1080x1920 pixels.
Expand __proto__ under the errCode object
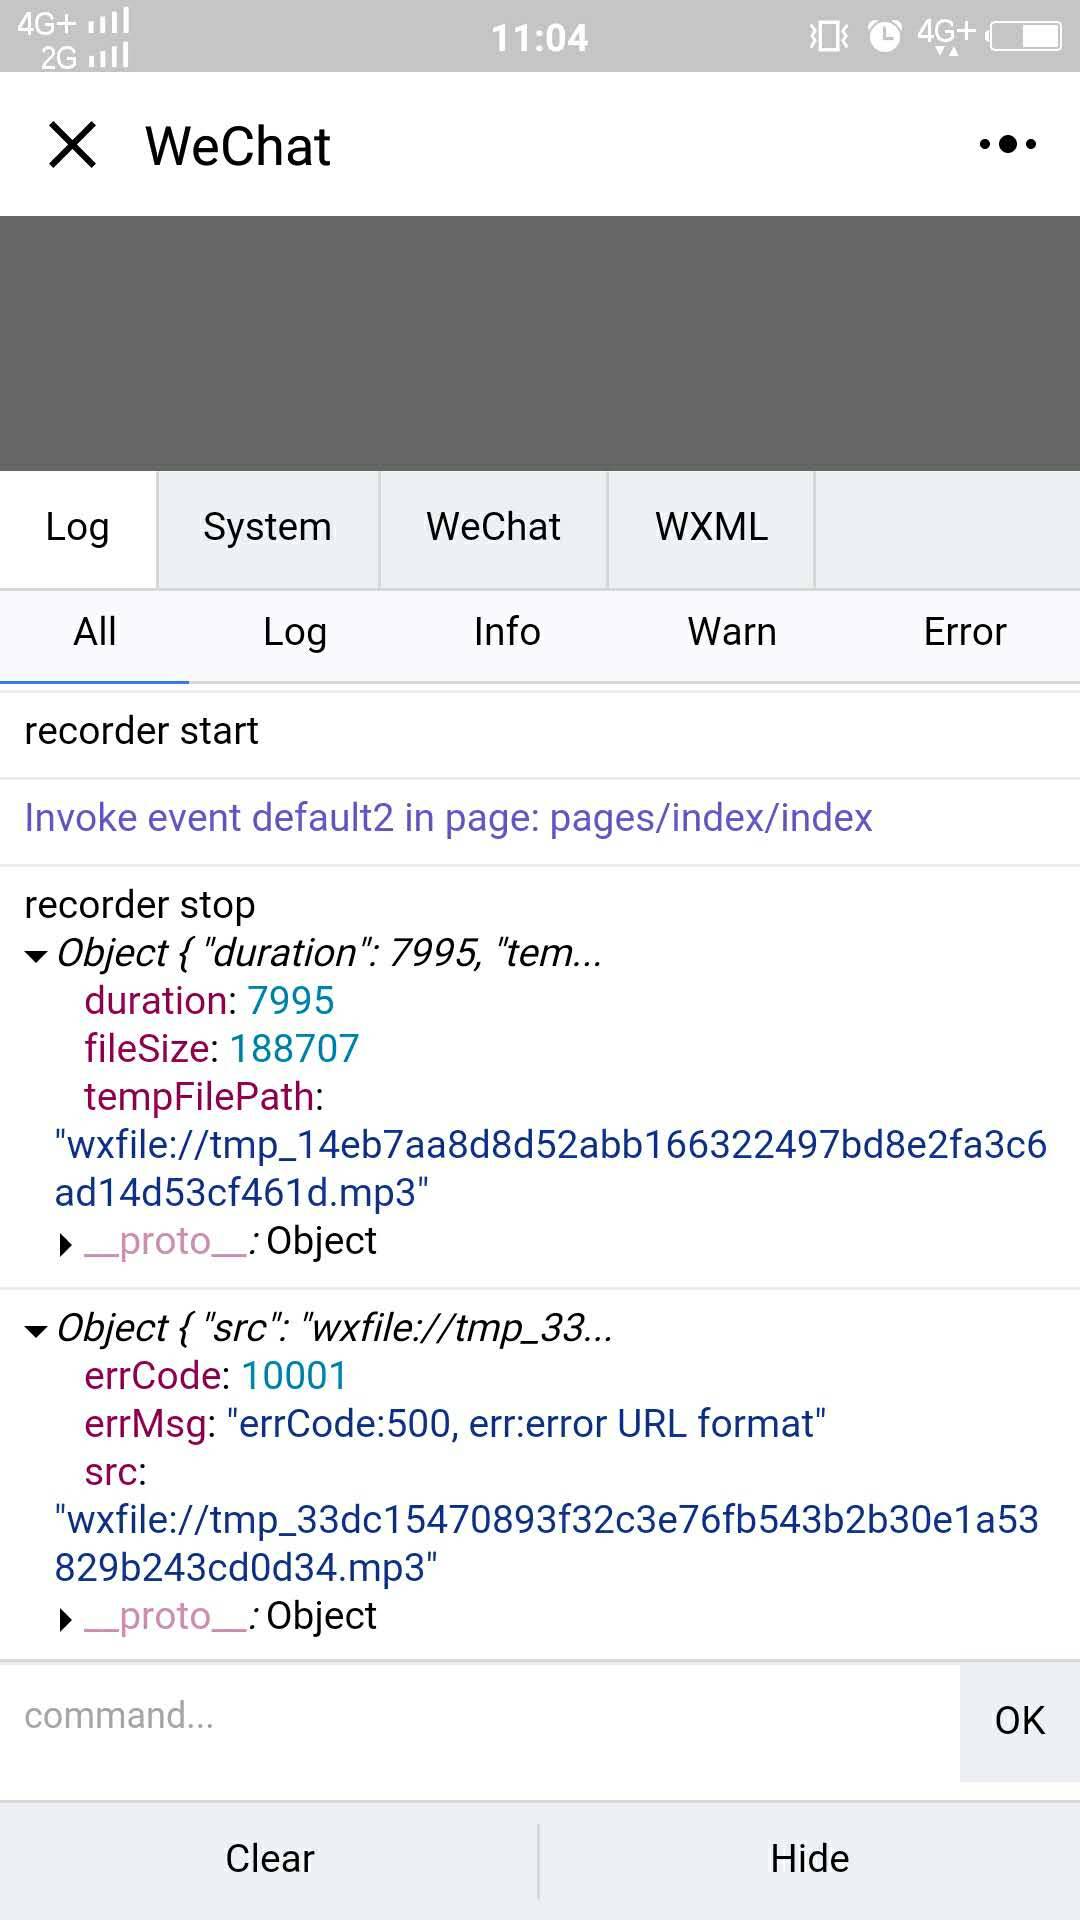[x=66, y=1619]
